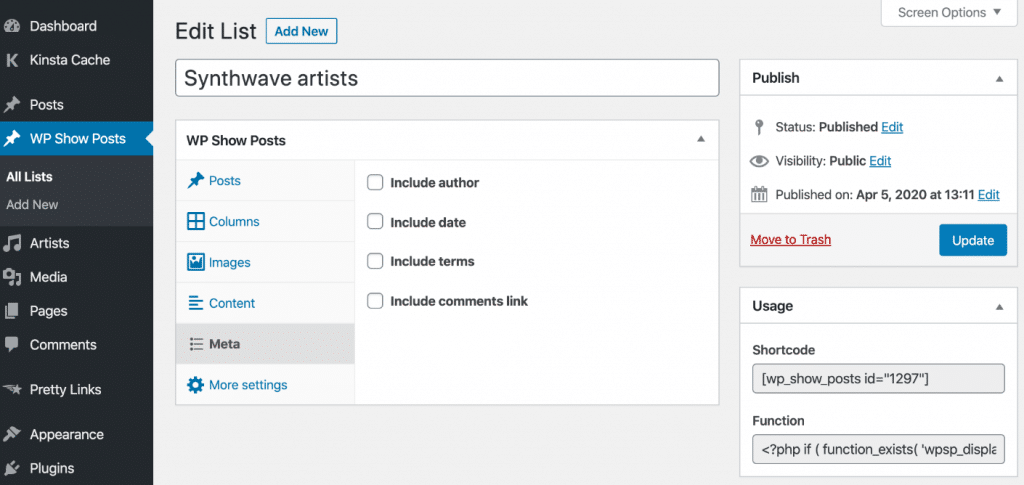Click the Pretty Links star icon
1024x485 pixels.
12,389
